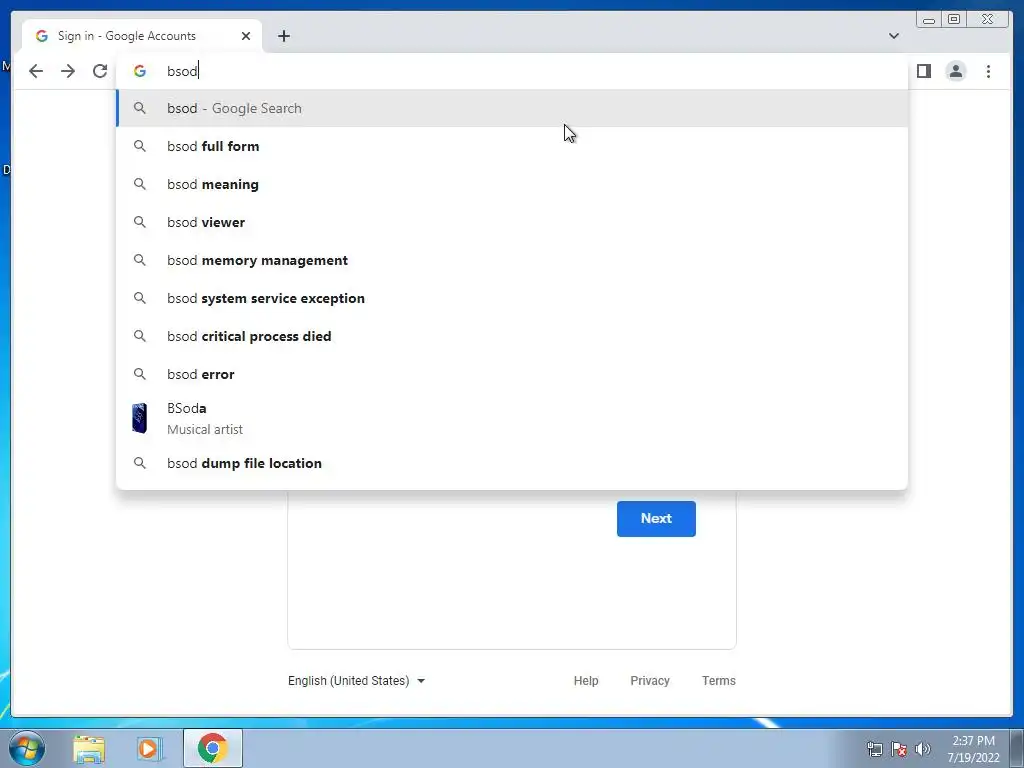Click the volume speaker tray icon

(923, 749)
